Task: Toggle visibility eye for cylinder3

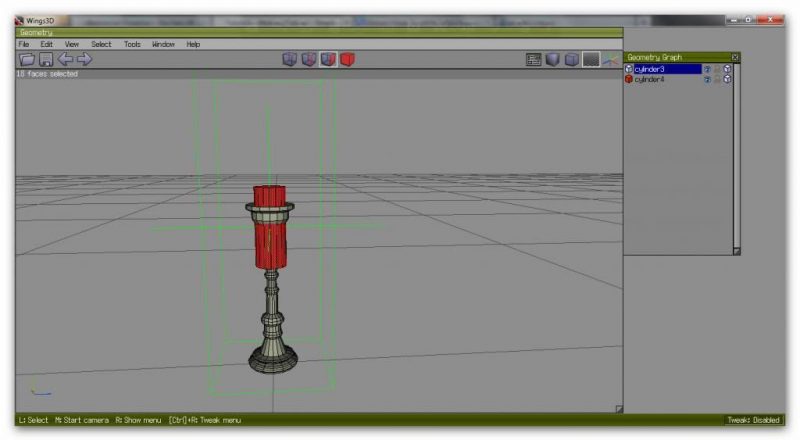Action: [x=706, y=69]
